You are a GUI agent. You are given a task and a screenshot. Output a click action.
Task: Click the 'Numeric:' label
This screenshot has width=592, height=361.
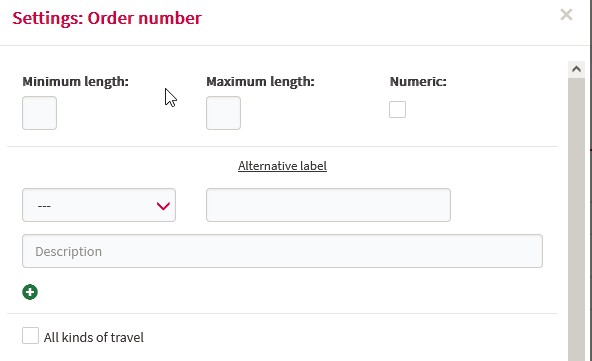coord(418,82)
